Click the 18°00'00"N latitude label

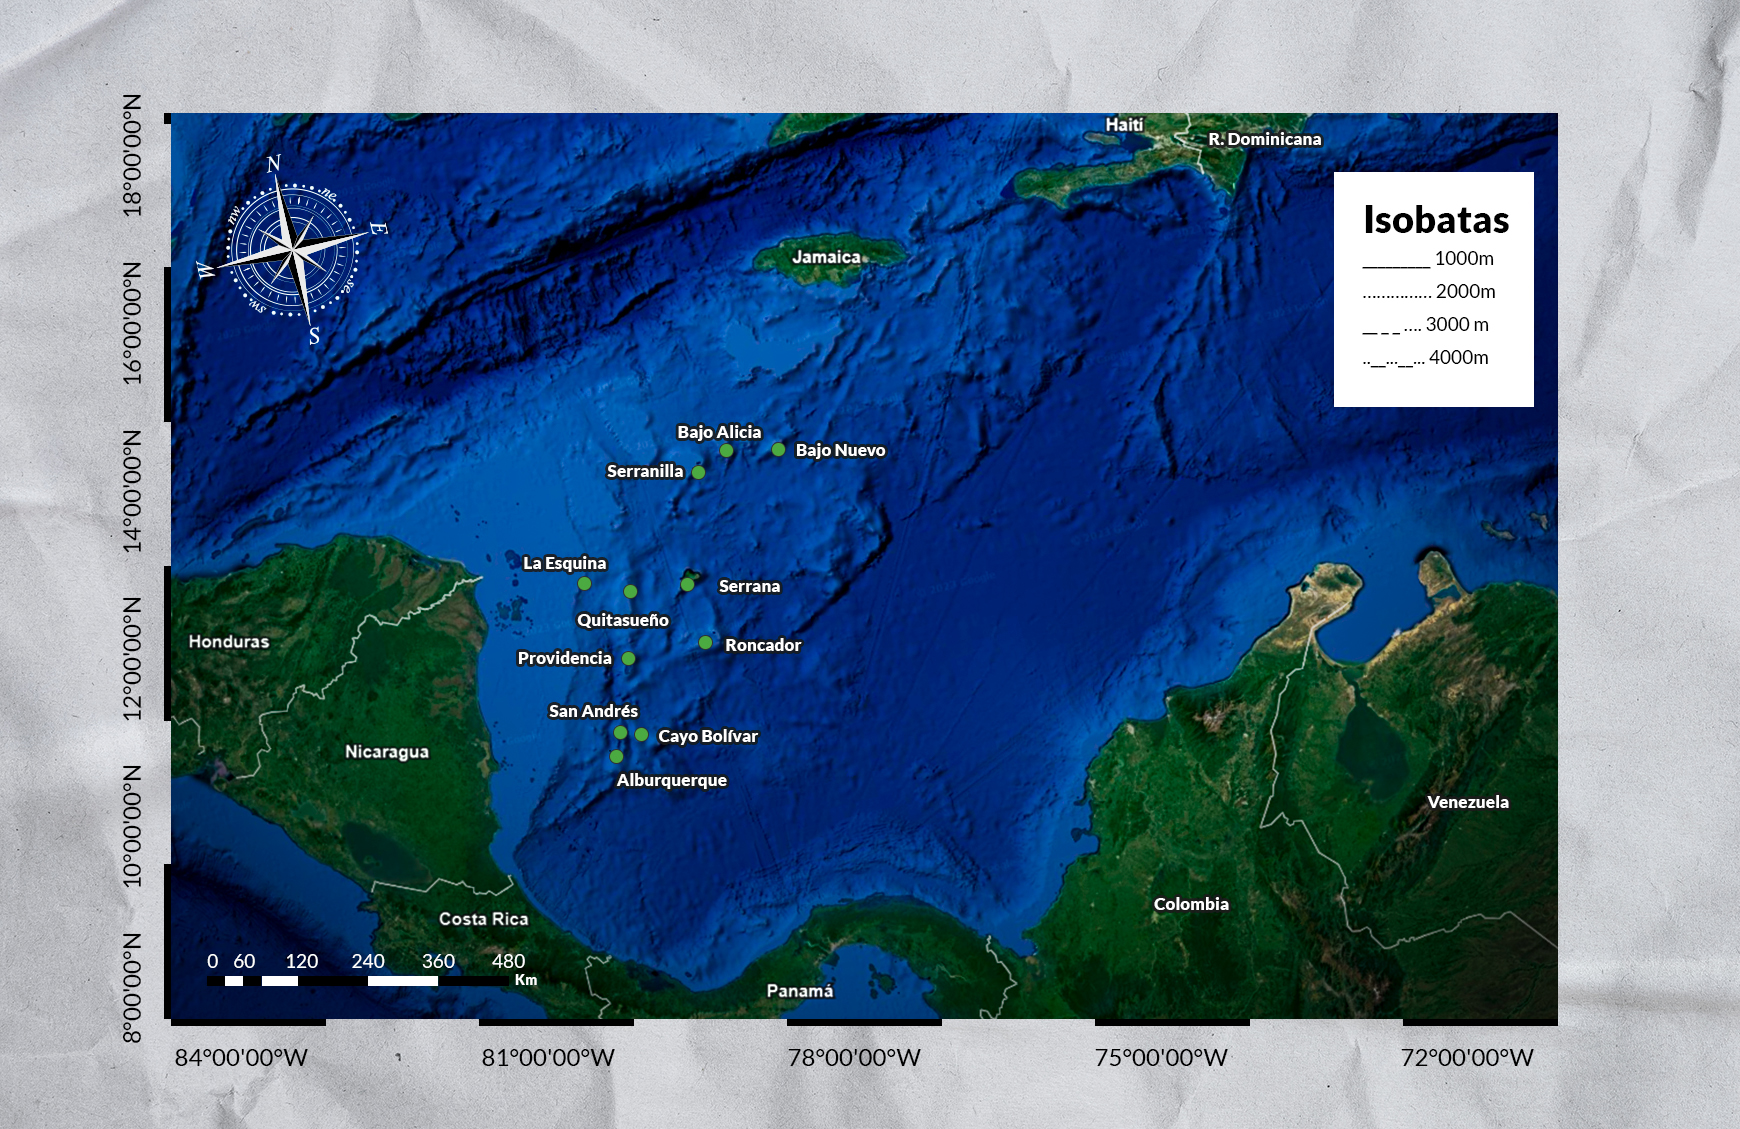[132, 156]
